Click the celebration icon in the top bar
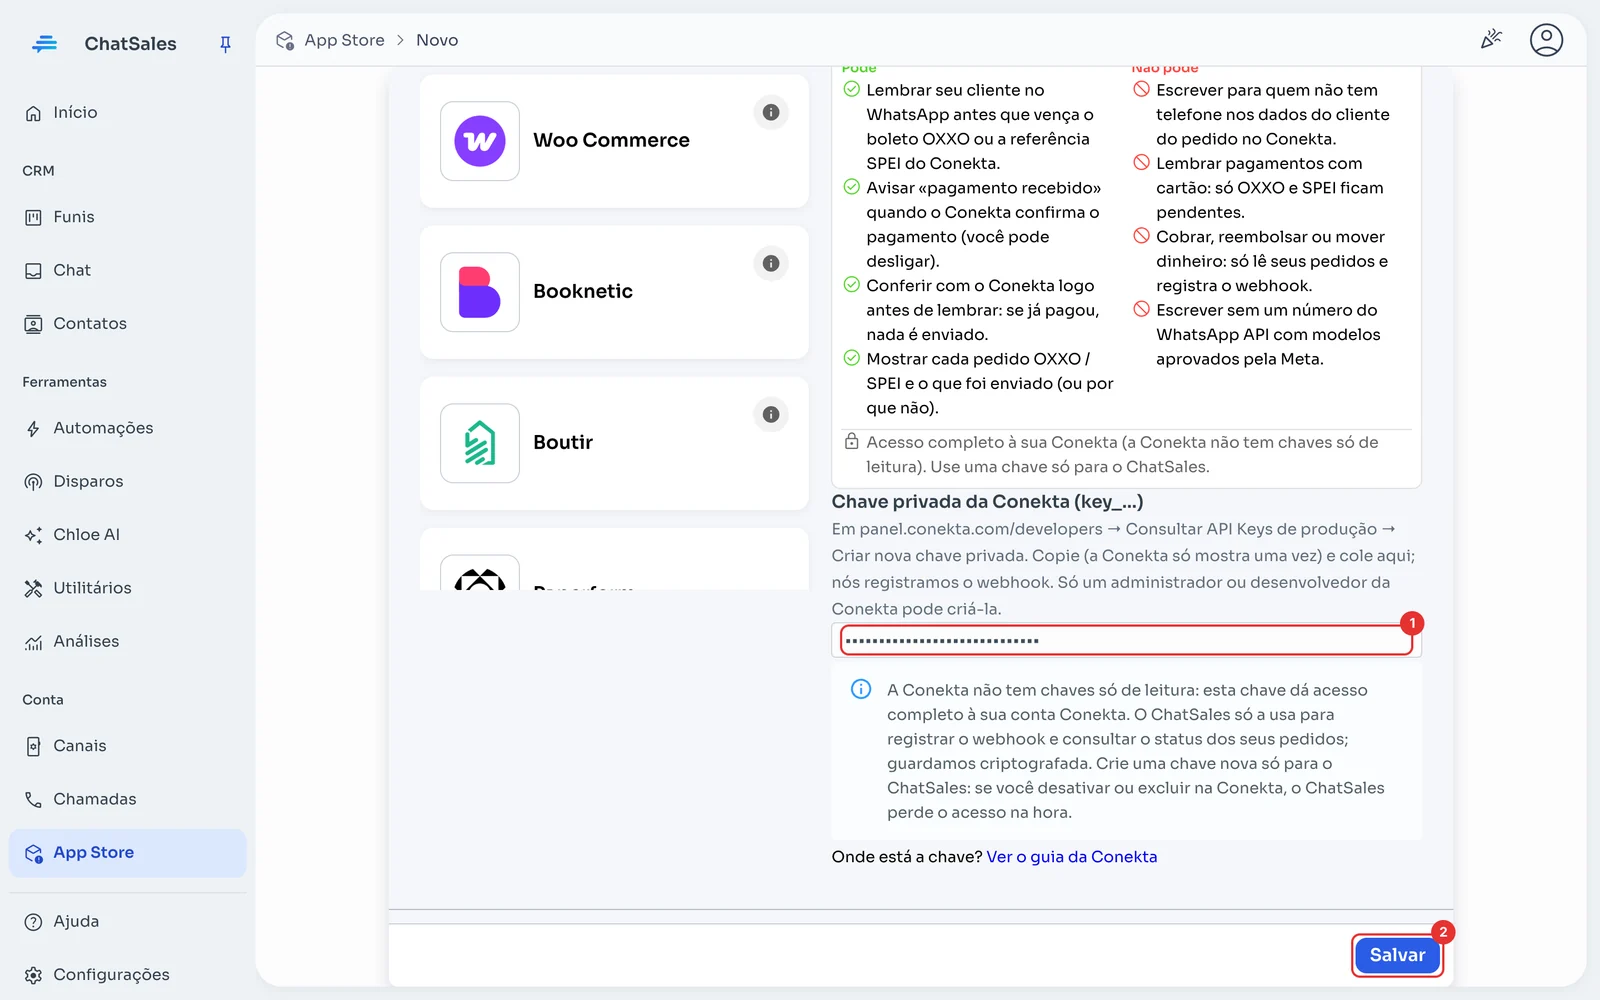The image size is (1600, 1000). tap(1491, 40)
